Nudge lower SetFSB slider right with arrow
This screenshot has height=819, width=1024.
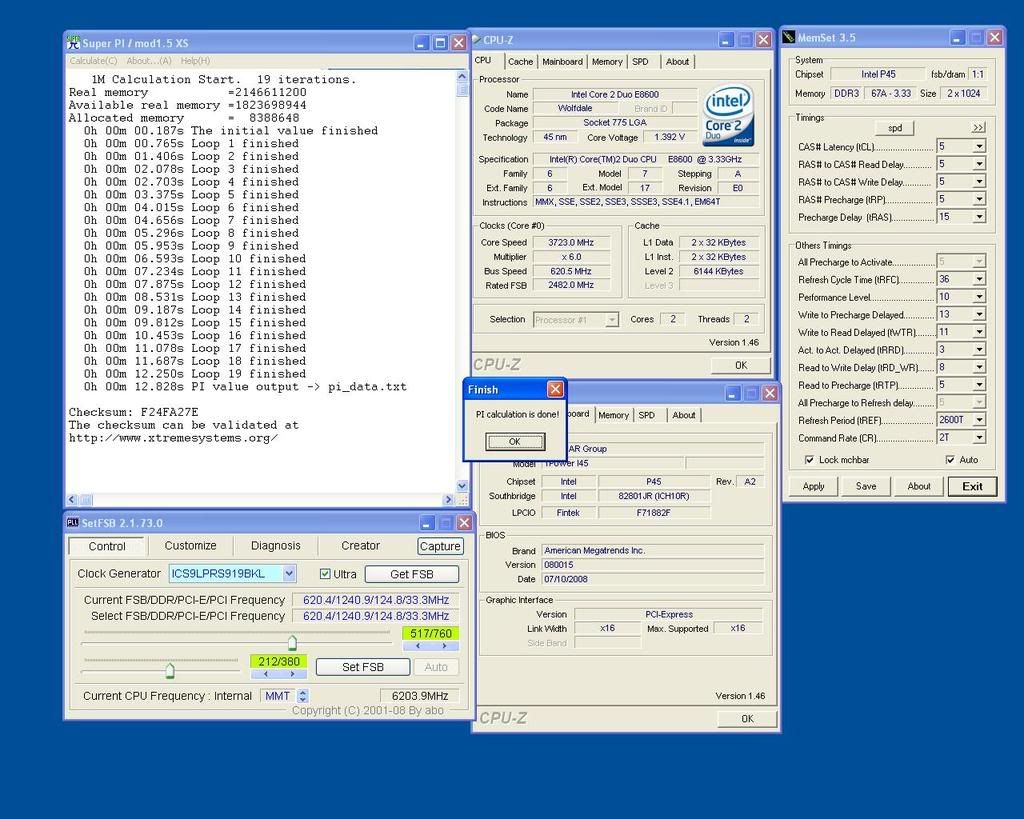tap(293, 673)
